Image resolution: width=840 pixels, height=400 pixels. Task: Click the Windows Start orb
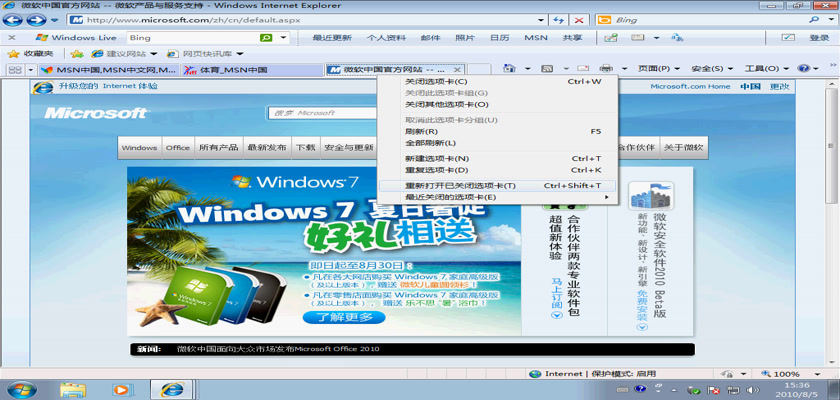click(x=20, y=388)
